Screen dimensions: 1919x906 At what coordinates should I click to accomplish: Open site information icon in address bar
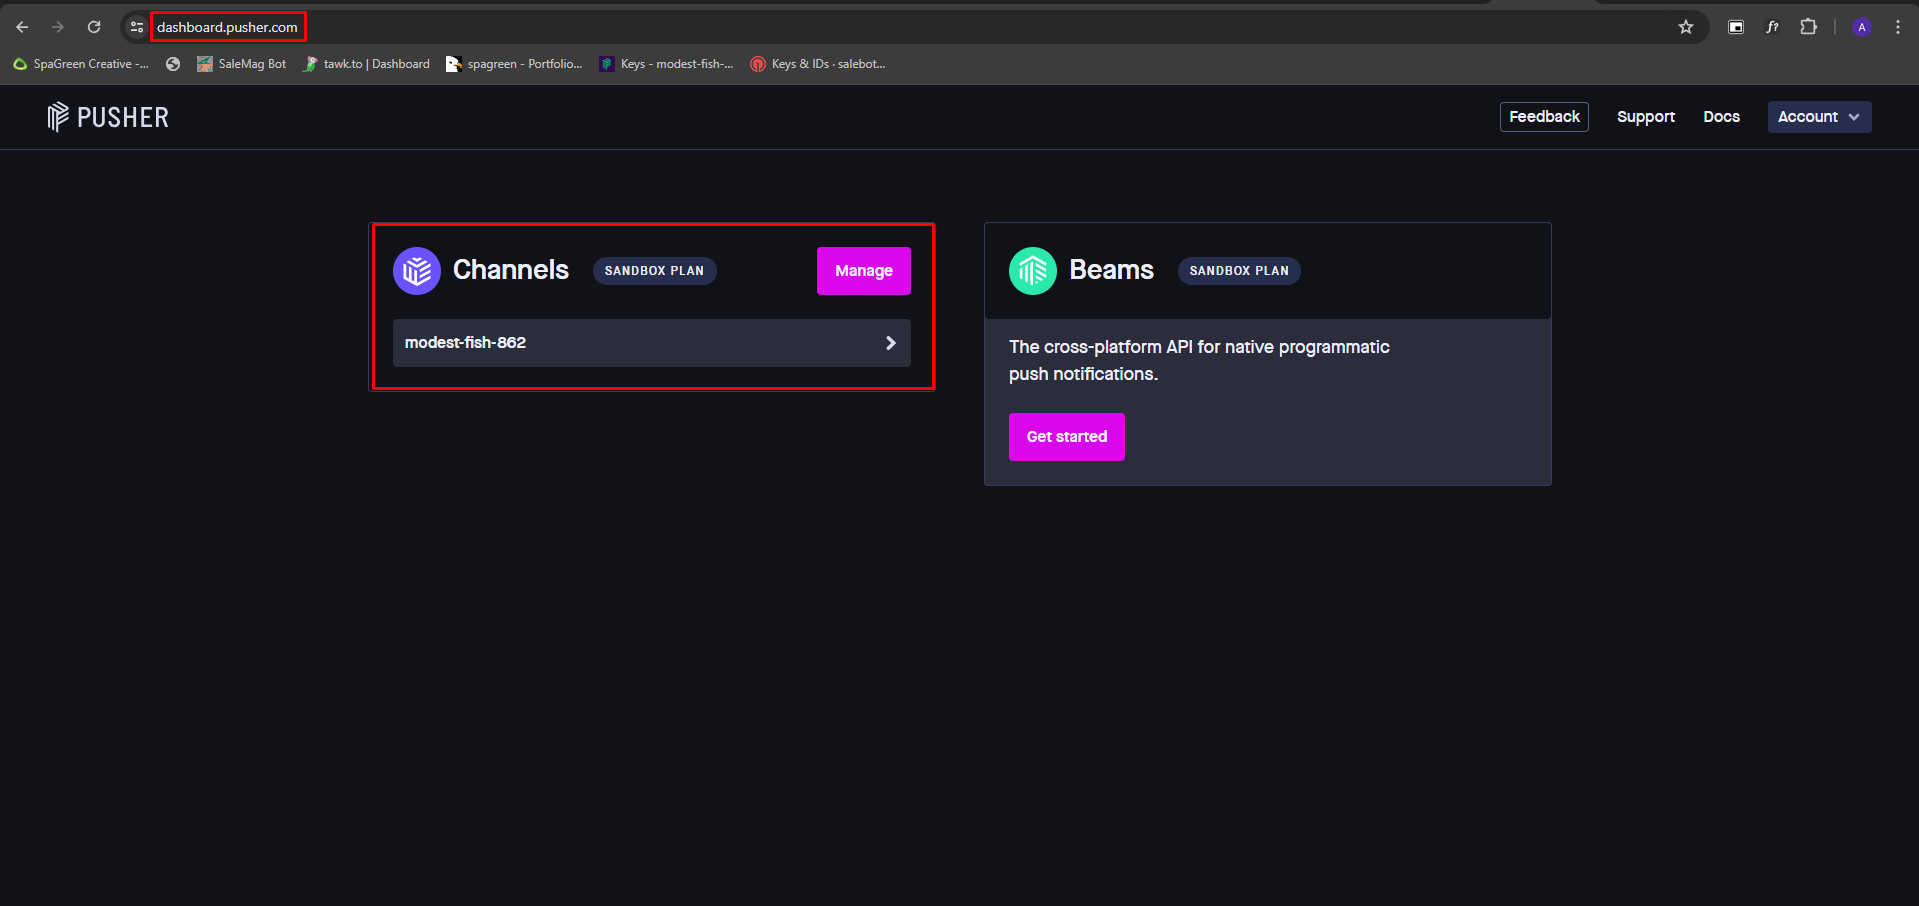pyautogui.click(x=137, y=27)
